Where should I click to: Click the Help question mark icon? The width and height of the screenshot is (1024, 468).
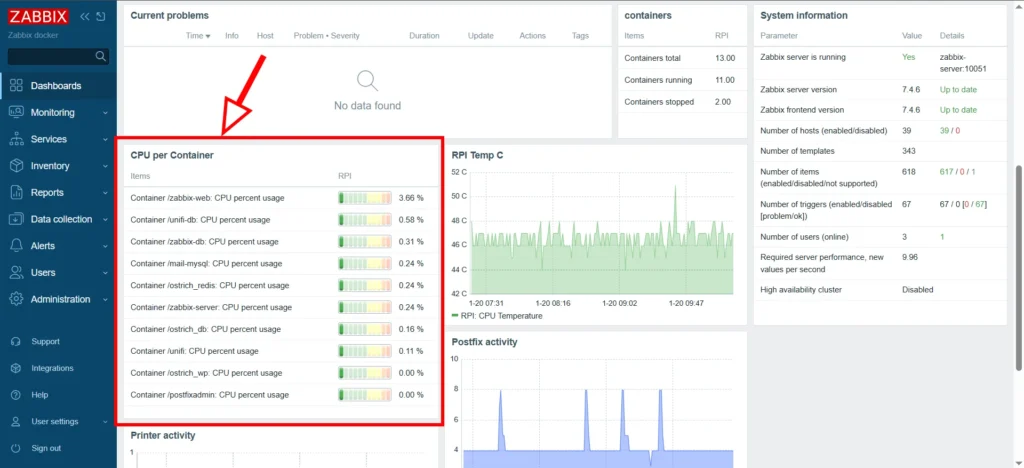coord(16,395)
